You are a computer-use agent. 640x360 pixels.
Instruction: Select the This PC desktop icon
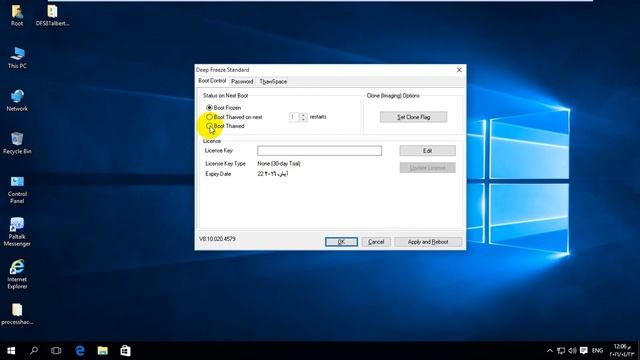(x=17, y=58)
